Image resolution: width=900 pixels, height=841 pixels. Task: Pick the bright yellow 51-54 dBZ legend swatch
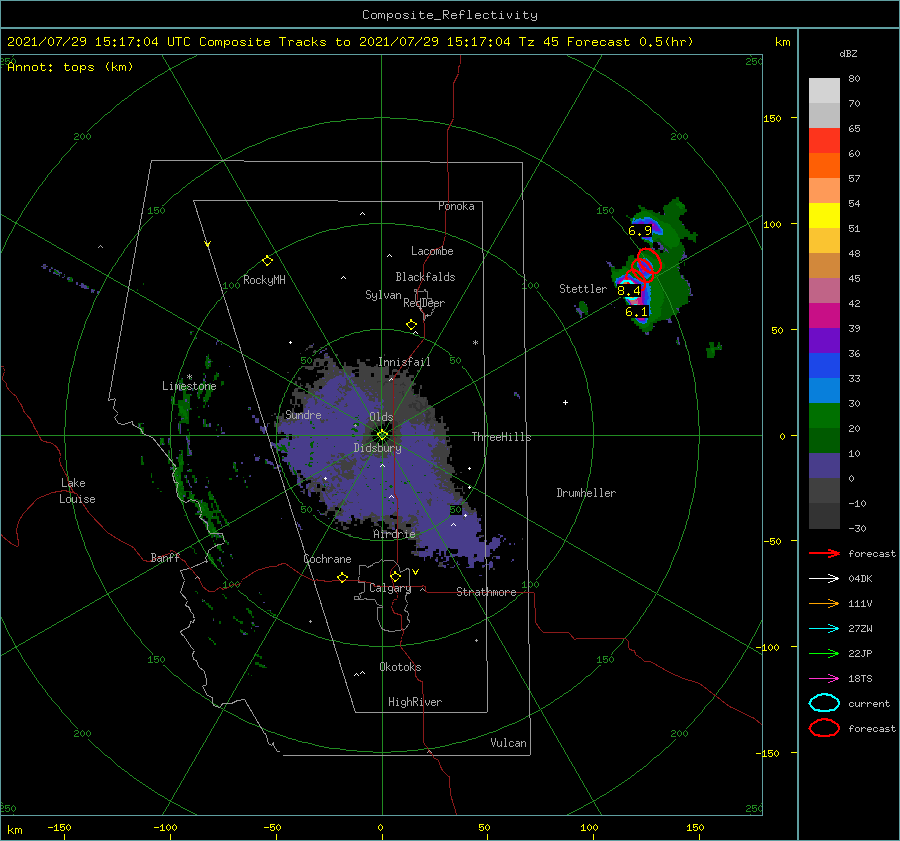click(x=824, y=215)
